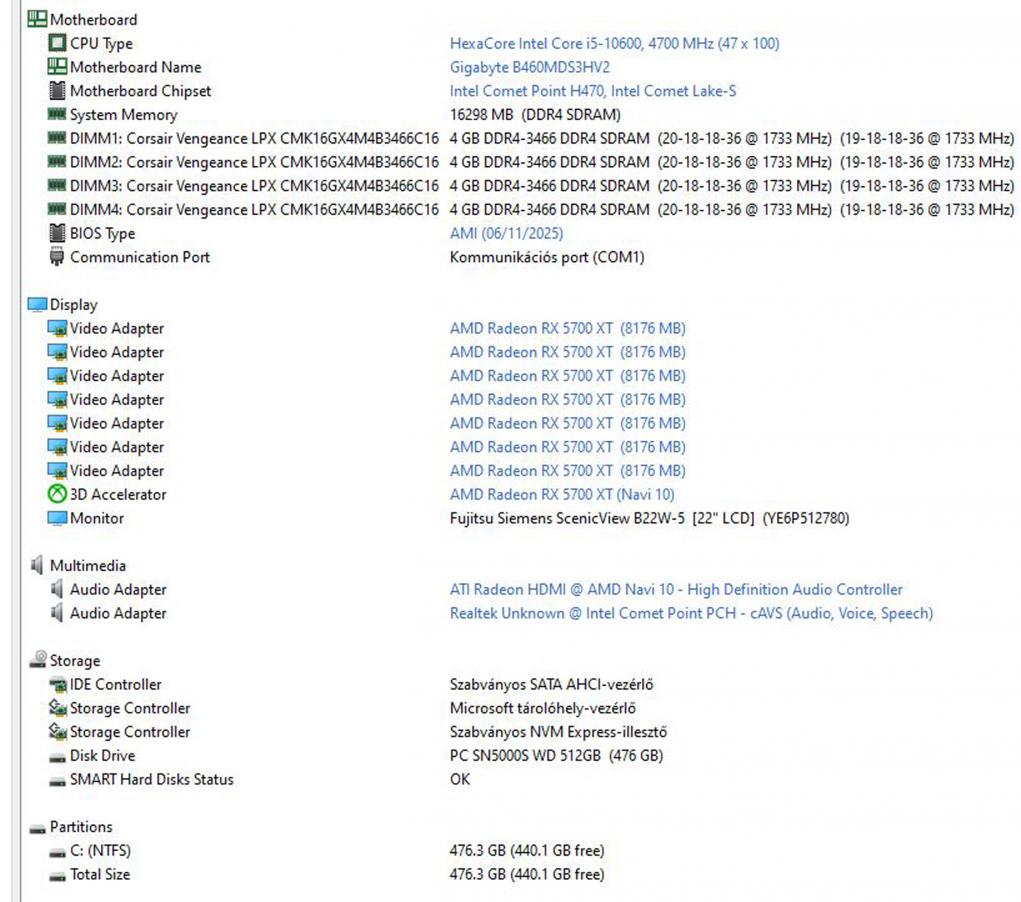
Task: Click the first AMD Radeon RX 5700 XT link
Action: coord(567,328)
